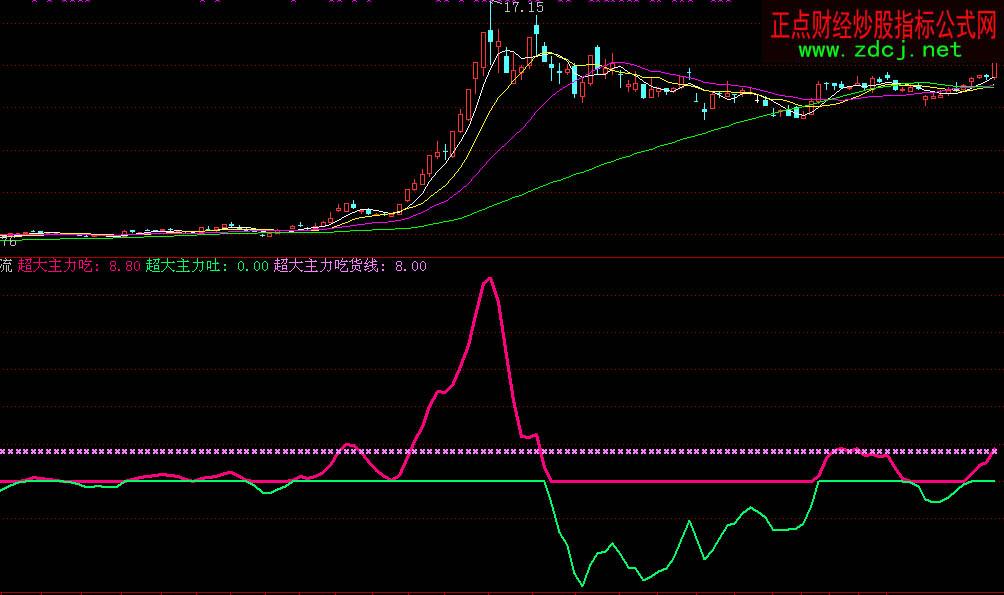The image size is (1004, 595).
Task: Click the flat pink zero-line segment in indicator panel
Action: pyautogui.click(x=680, y=481)
